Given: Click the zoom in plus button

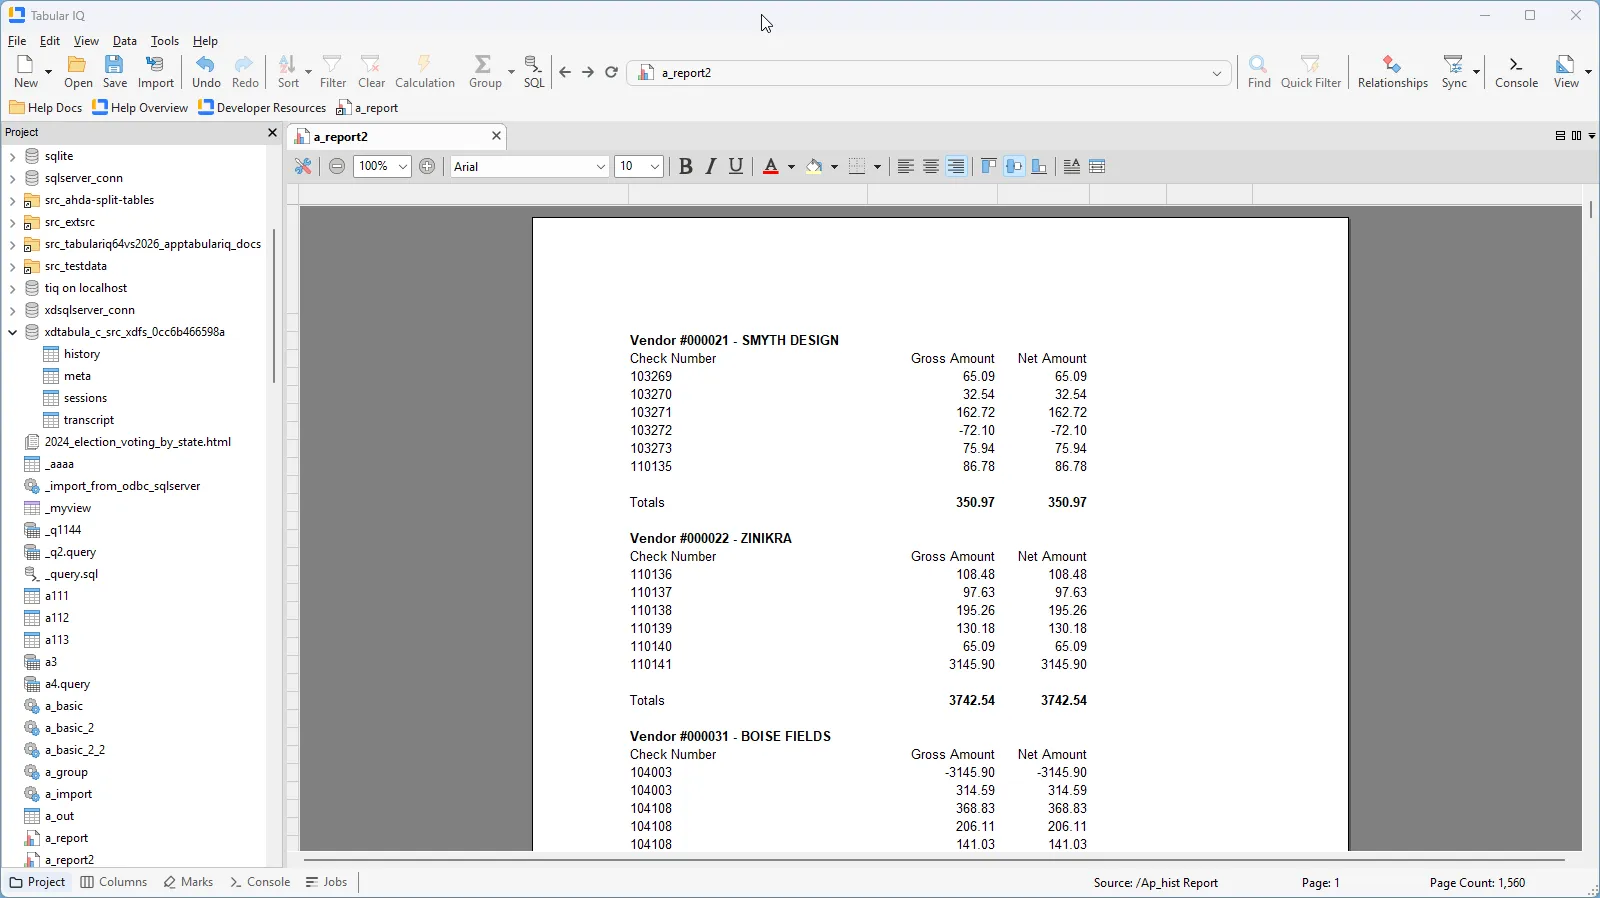Looking at the screenshot, I should [427, 166].
